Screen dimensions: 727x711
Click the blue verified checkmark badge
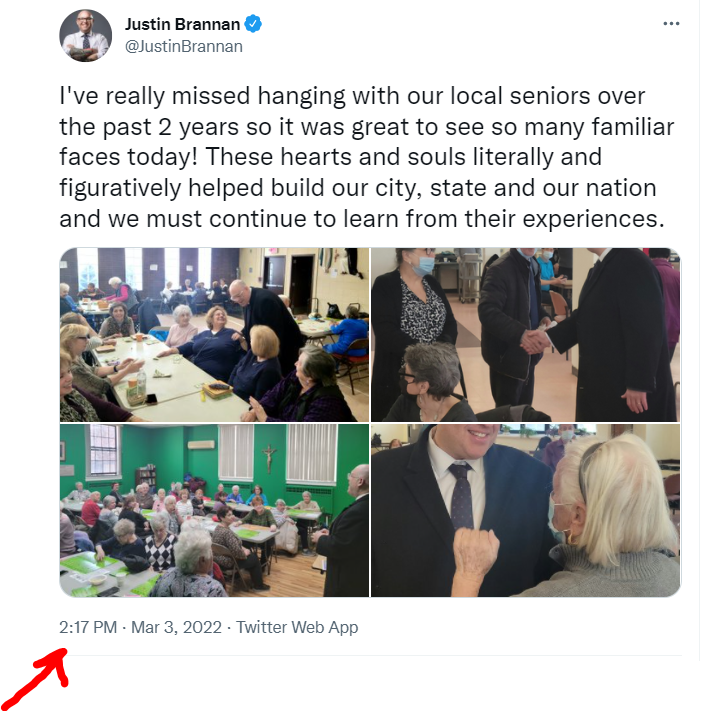point(253,24)
